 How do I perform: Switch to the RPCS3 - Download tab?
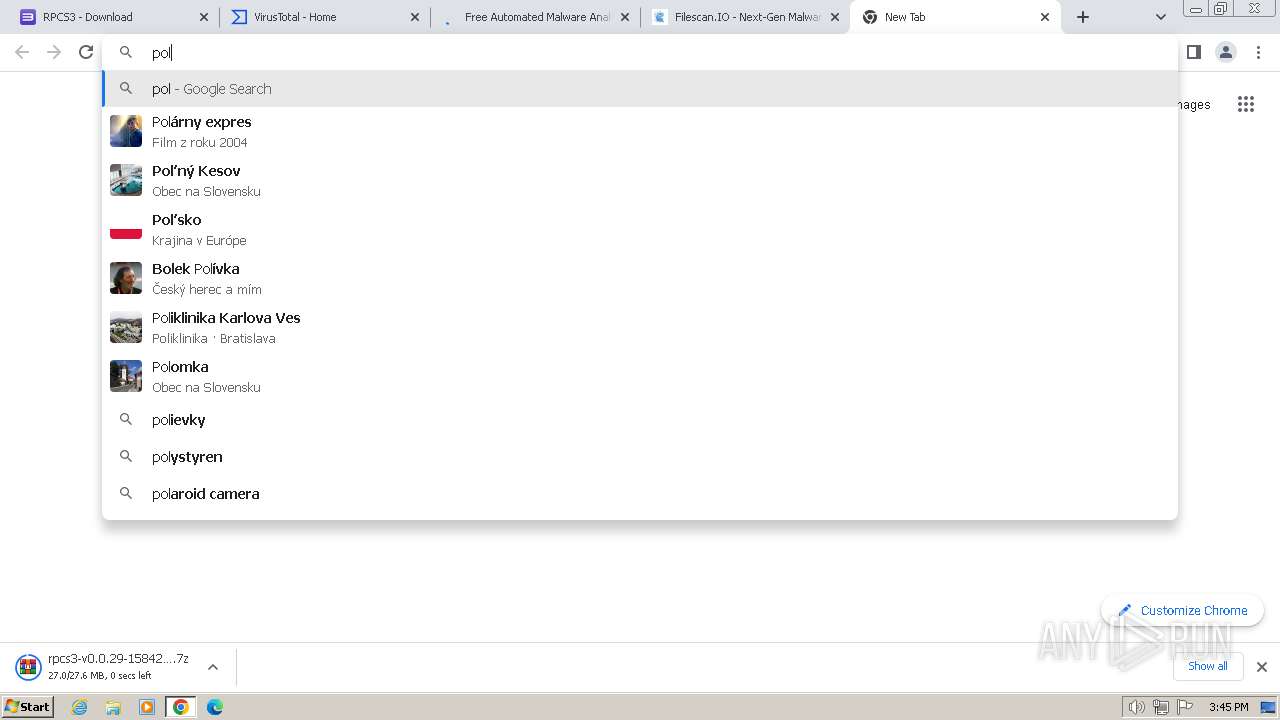115,17
